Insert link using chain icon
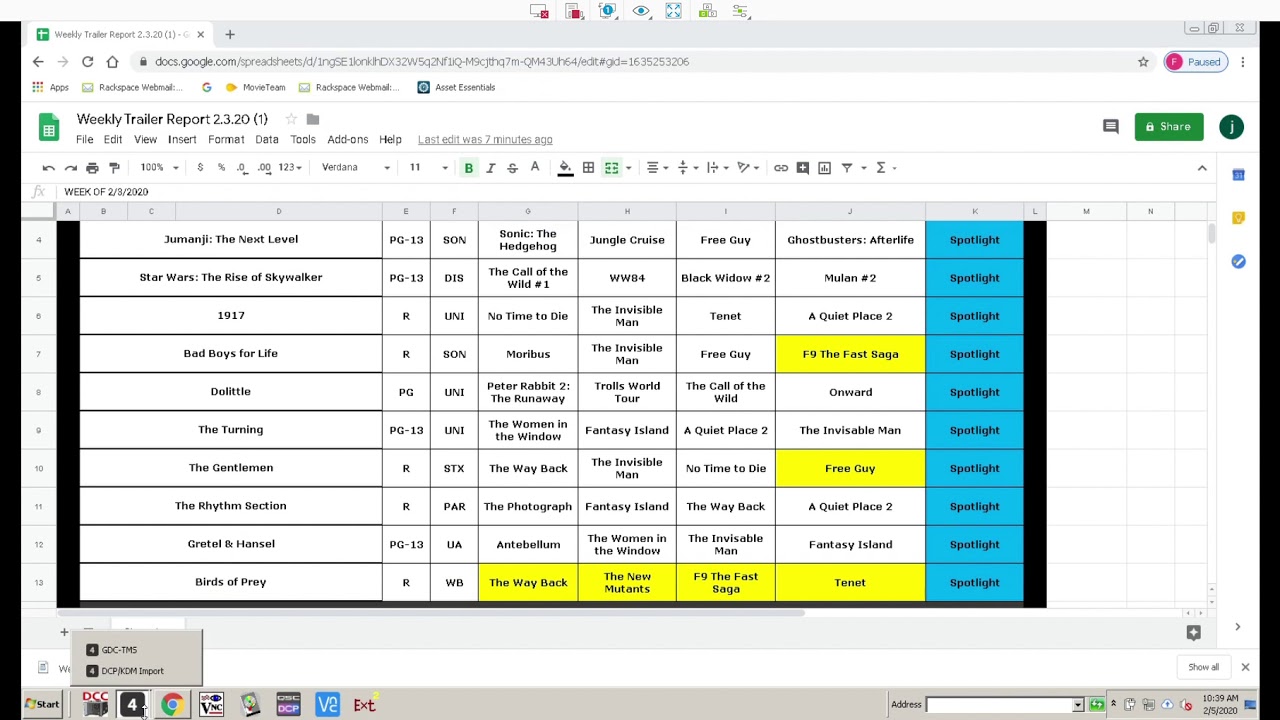Viewport: 1280px width, 720px height. pos(781,168)
